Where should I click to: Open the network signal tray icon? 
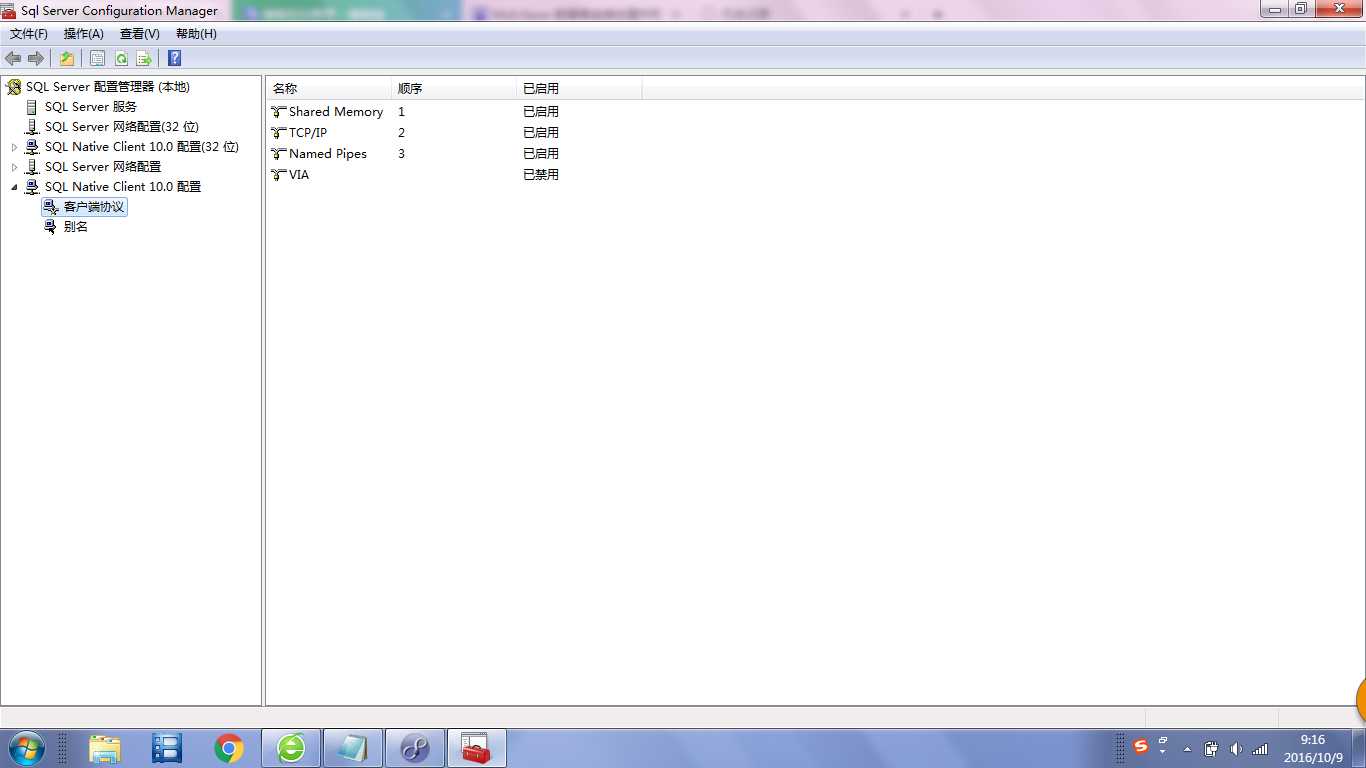pos(1260,749)
